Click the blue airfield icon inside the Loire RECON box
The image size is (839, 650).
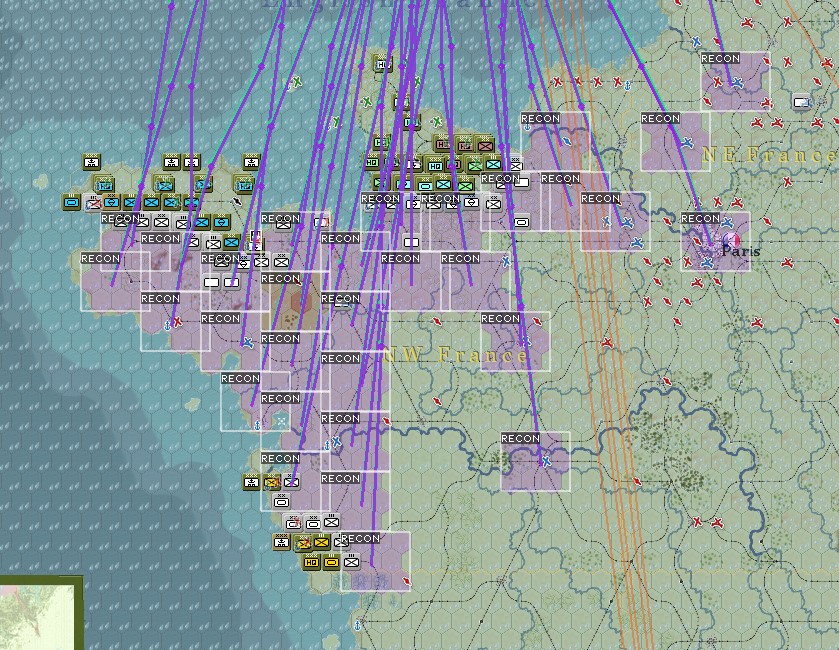(546, 461)
